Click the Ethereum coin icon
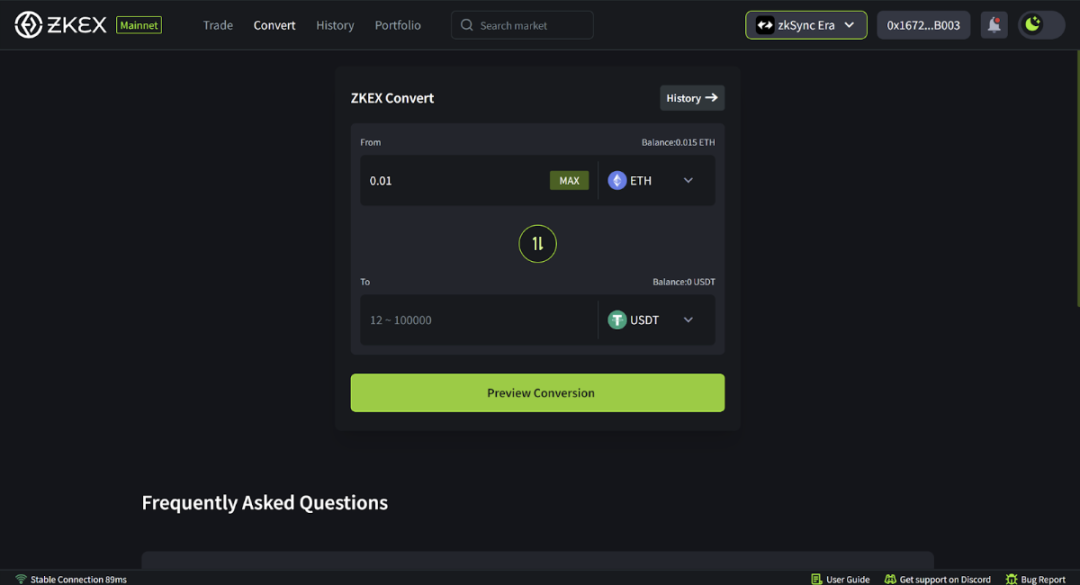Screen dimensions: 1080x585 pyautogui.click(x=617, y=181)
